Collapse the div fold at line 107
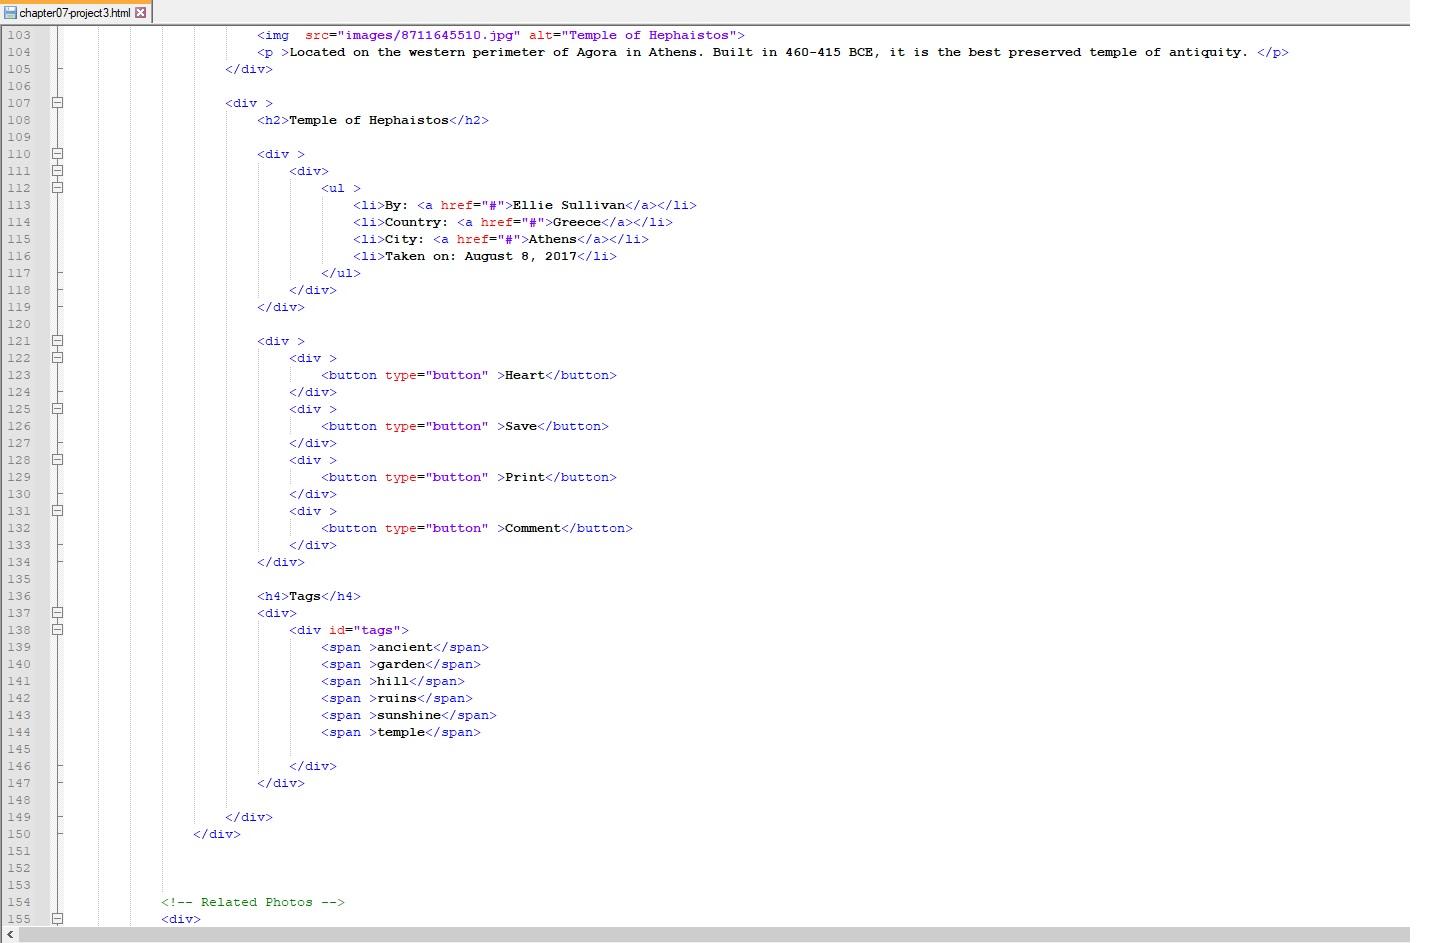Screen dimensions: 1443x943 click(x=58, y=103)
